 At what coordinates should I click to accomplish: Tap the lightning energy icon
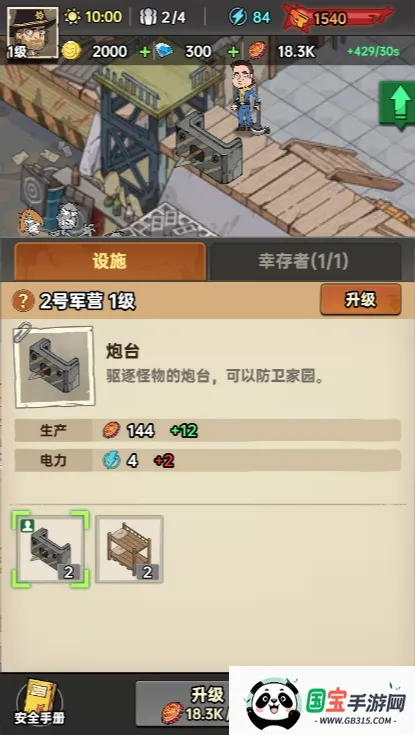tap(238, 17)
